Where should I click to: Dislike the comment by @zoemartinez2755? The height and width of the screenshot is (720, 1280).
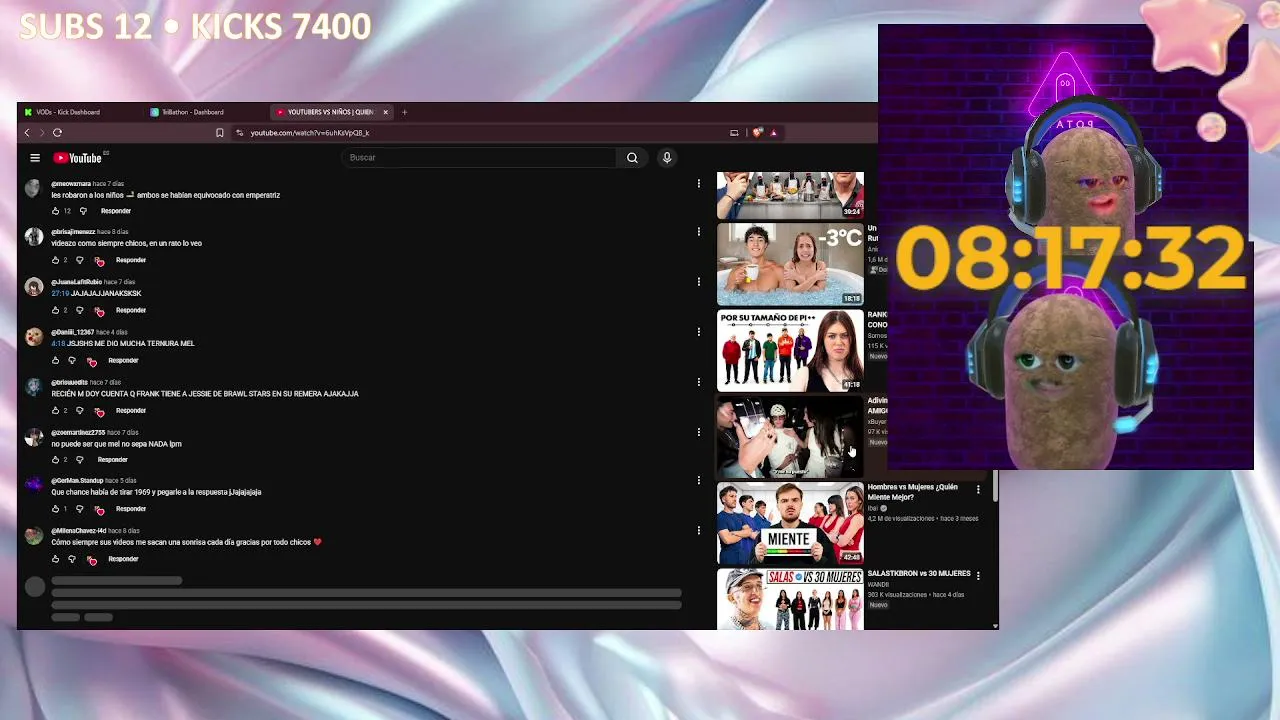coord(80,460)
